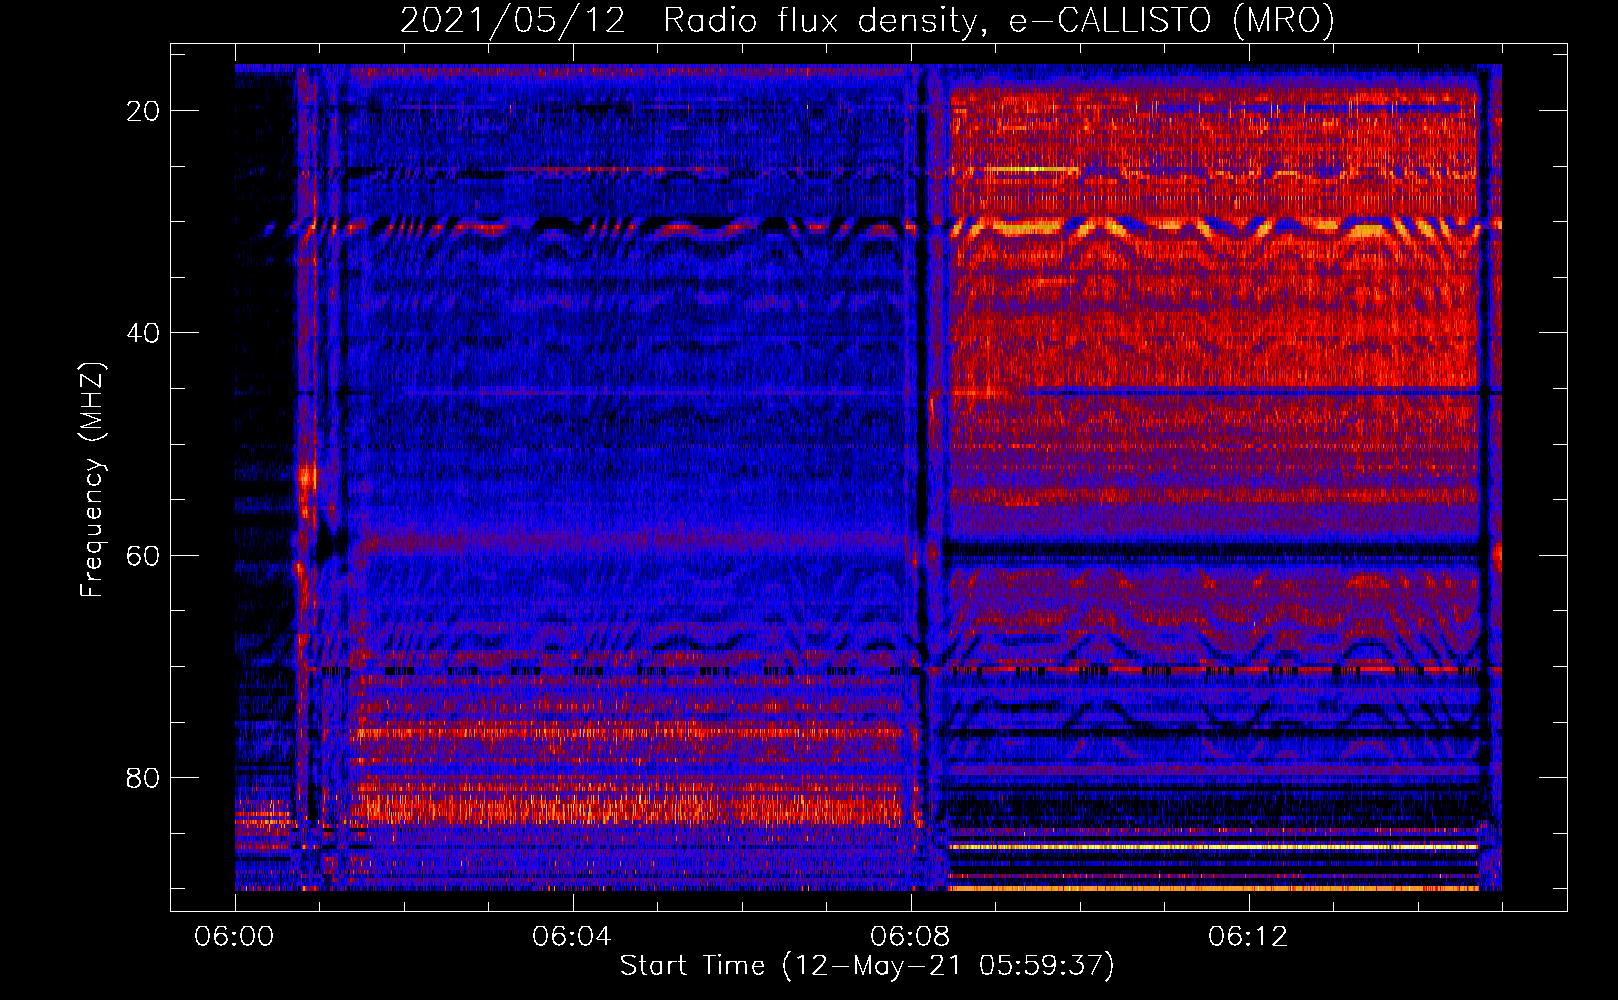Click the '80' frequency tick label

point(144,777)
